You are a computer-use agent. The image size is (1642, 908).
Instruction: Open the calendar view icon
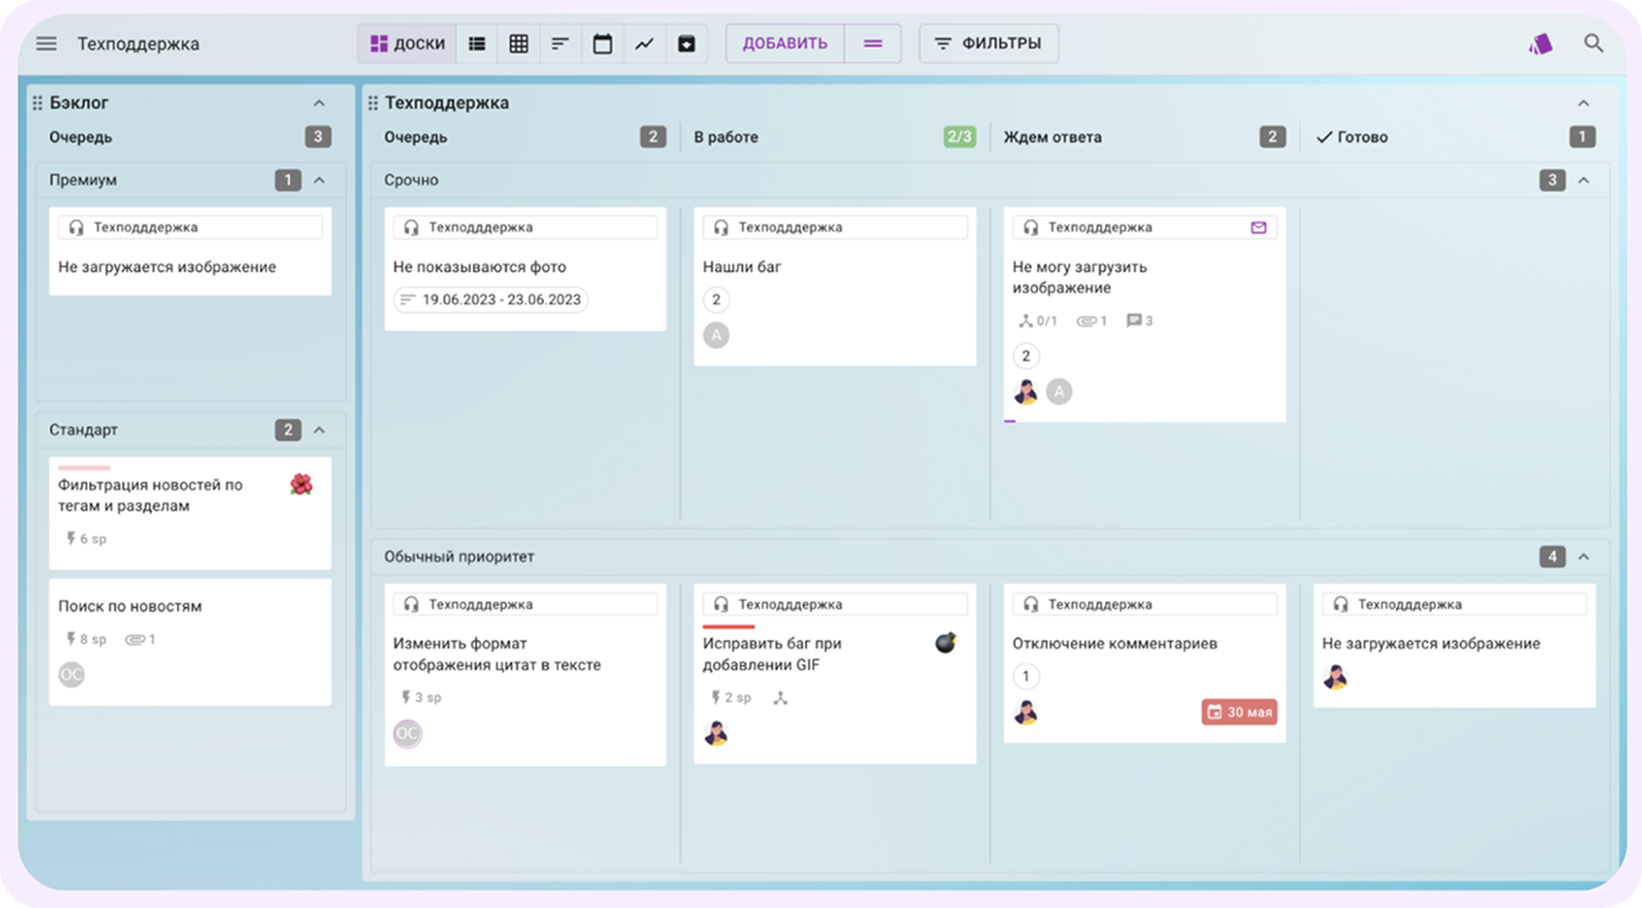point(602,43)
